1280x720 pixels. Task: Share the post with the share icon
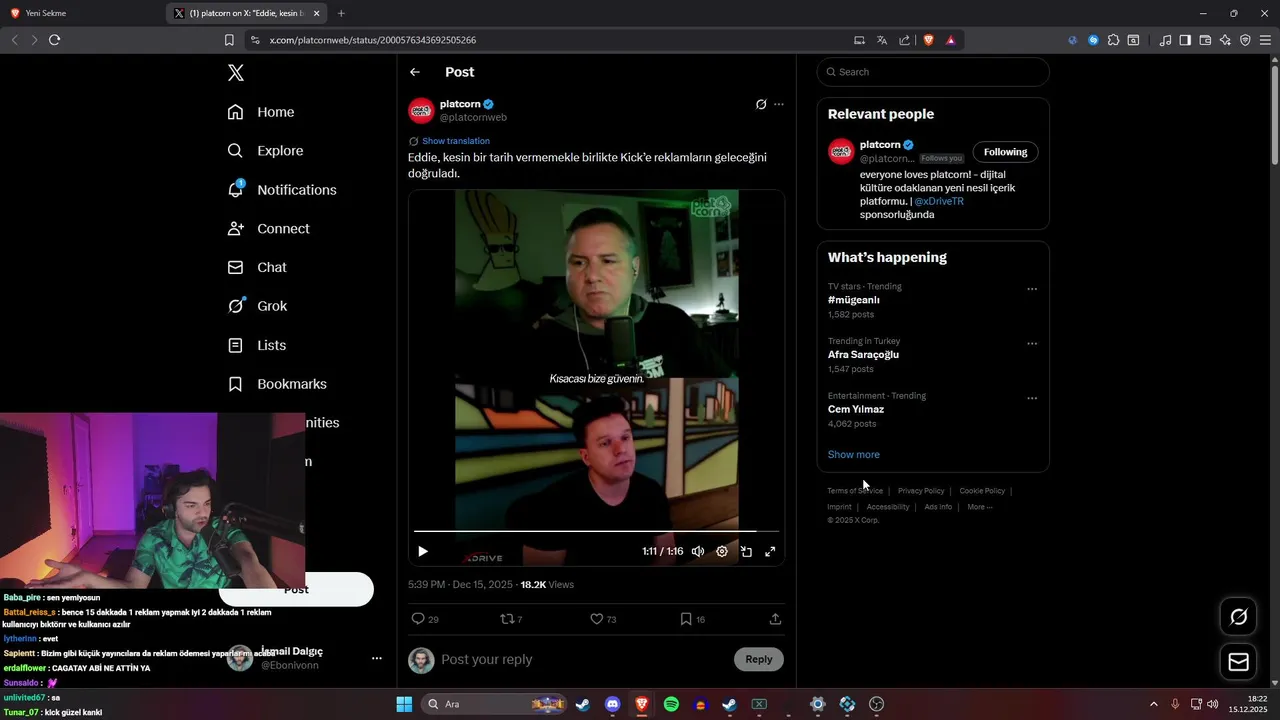(x=775, y=619)
